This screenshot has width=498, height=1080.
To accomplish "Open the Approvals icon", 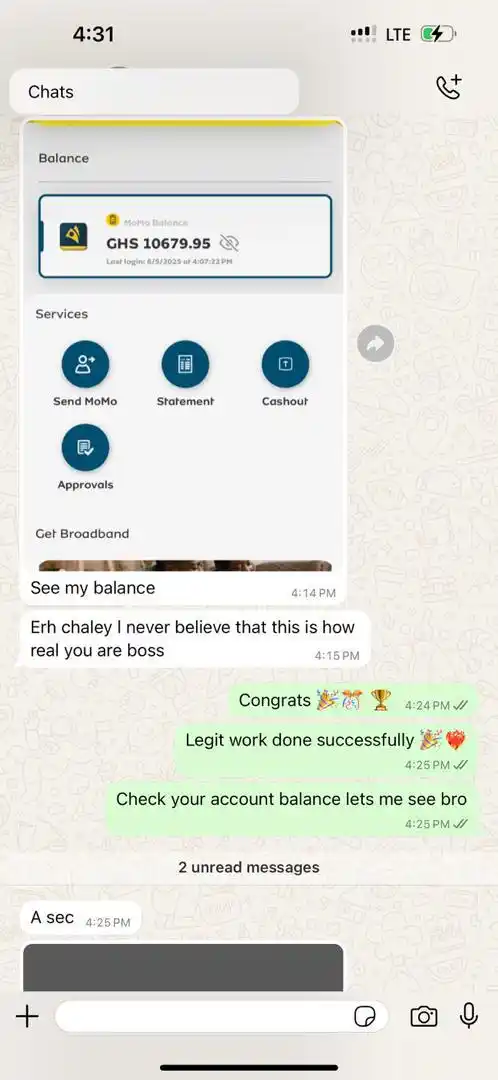I will [x=85, y=448].
